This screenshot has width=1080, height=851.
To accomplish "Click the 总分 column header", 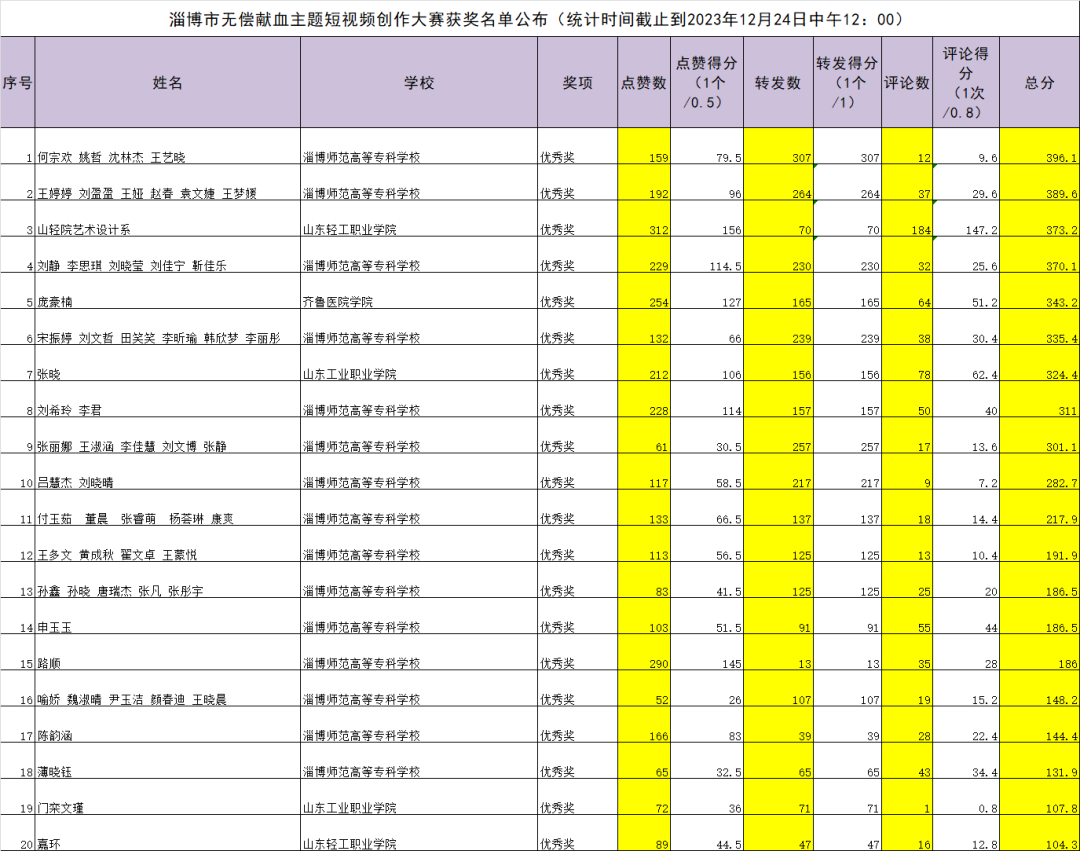I will pyautogui.click(x=1039, y=83).
